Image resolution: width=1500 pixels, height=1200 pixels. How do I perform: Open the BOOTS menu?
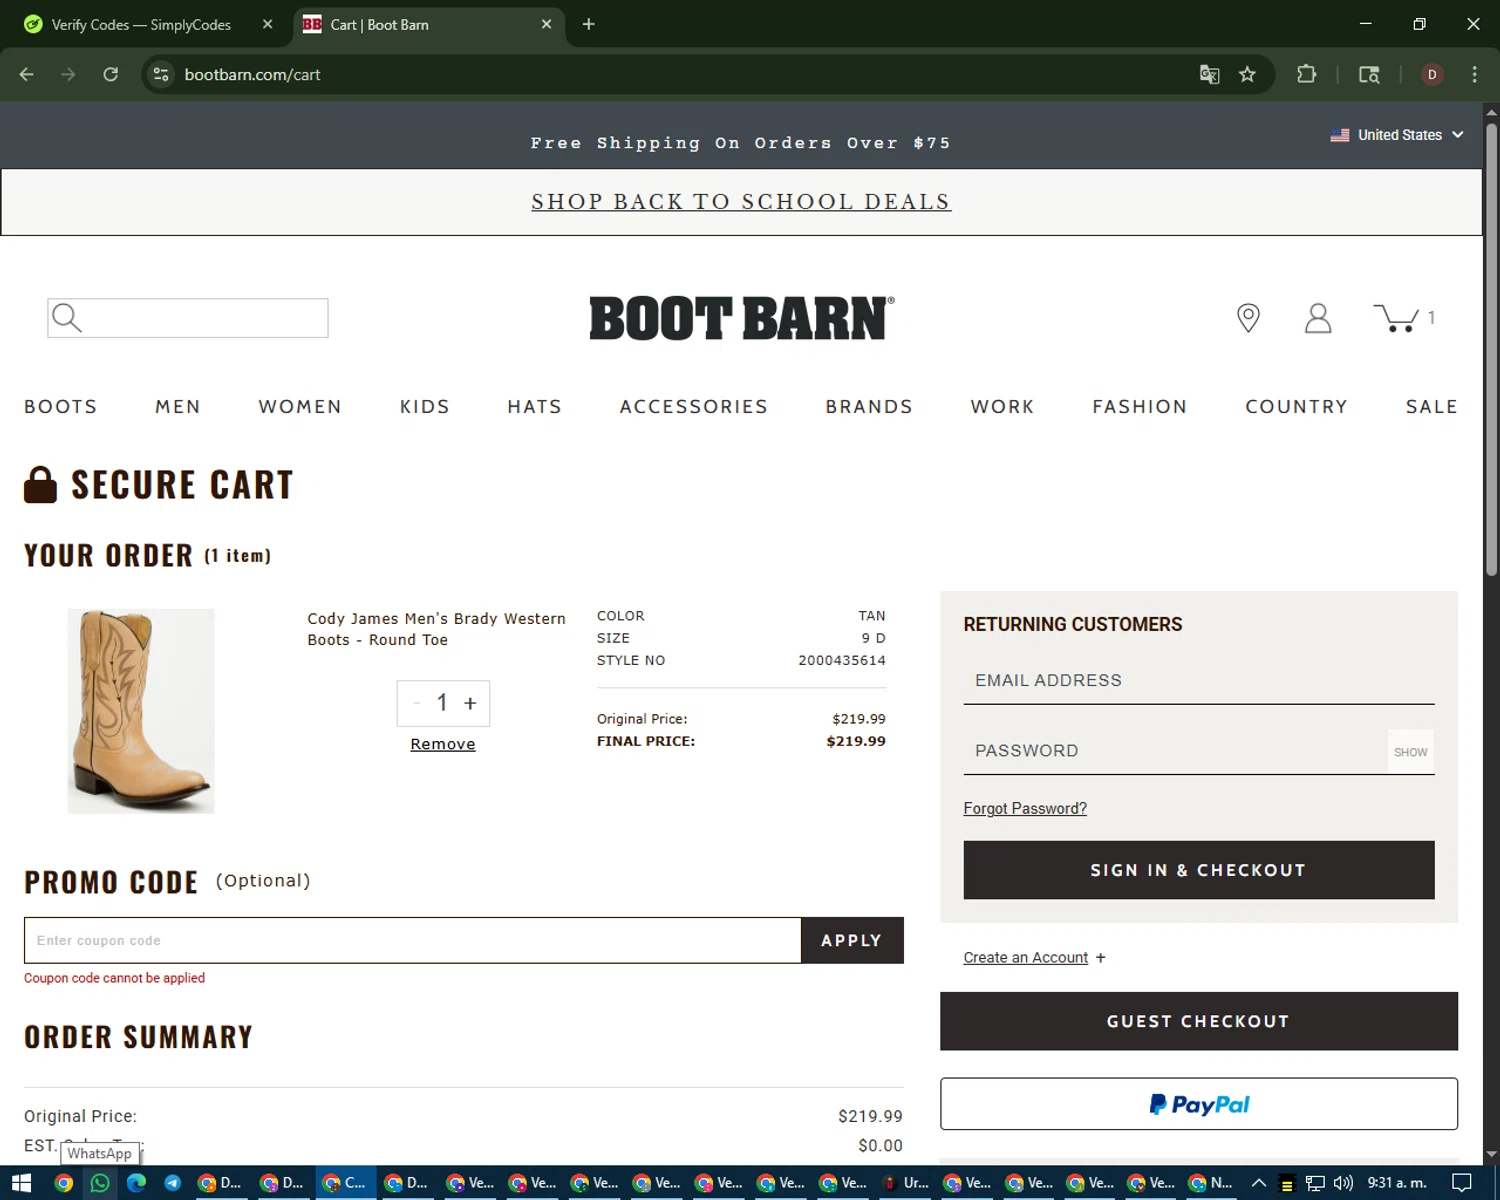tap(61, 407)
